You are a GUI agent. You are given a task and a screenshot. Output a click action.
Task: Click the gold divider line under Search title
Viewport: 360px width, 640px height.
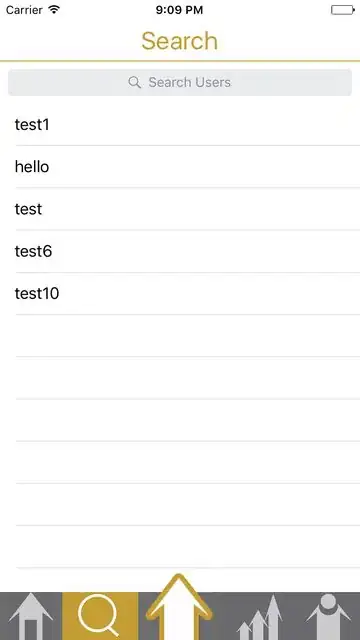(180, 61)
